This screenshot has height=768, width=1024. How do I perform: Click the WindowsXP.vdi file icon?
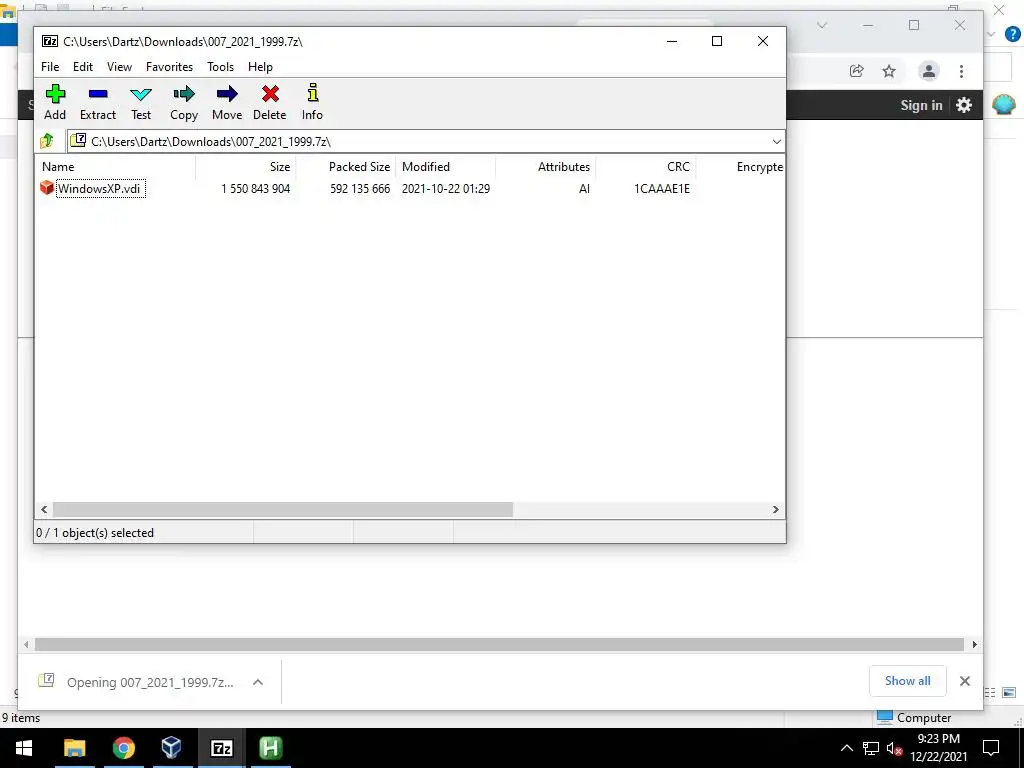coord(46,188)
